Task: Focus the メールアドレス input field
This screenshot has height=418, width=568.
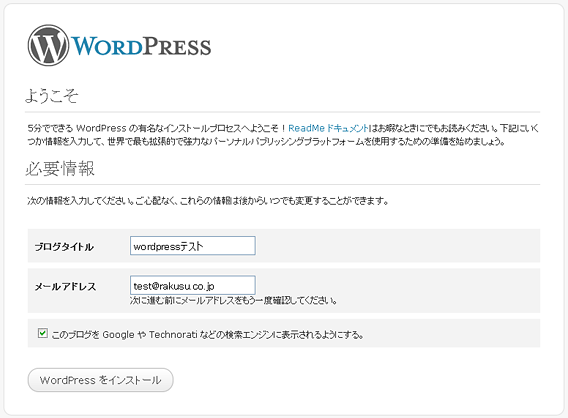Action: pos(193,285)
